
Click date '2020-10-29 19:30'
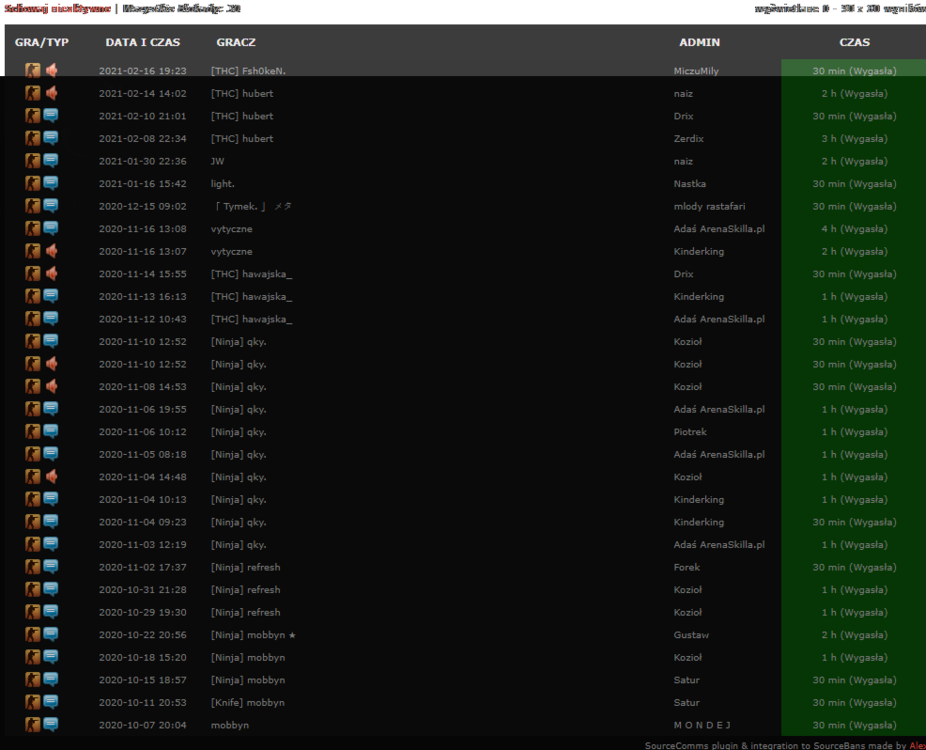coord(142,612)
